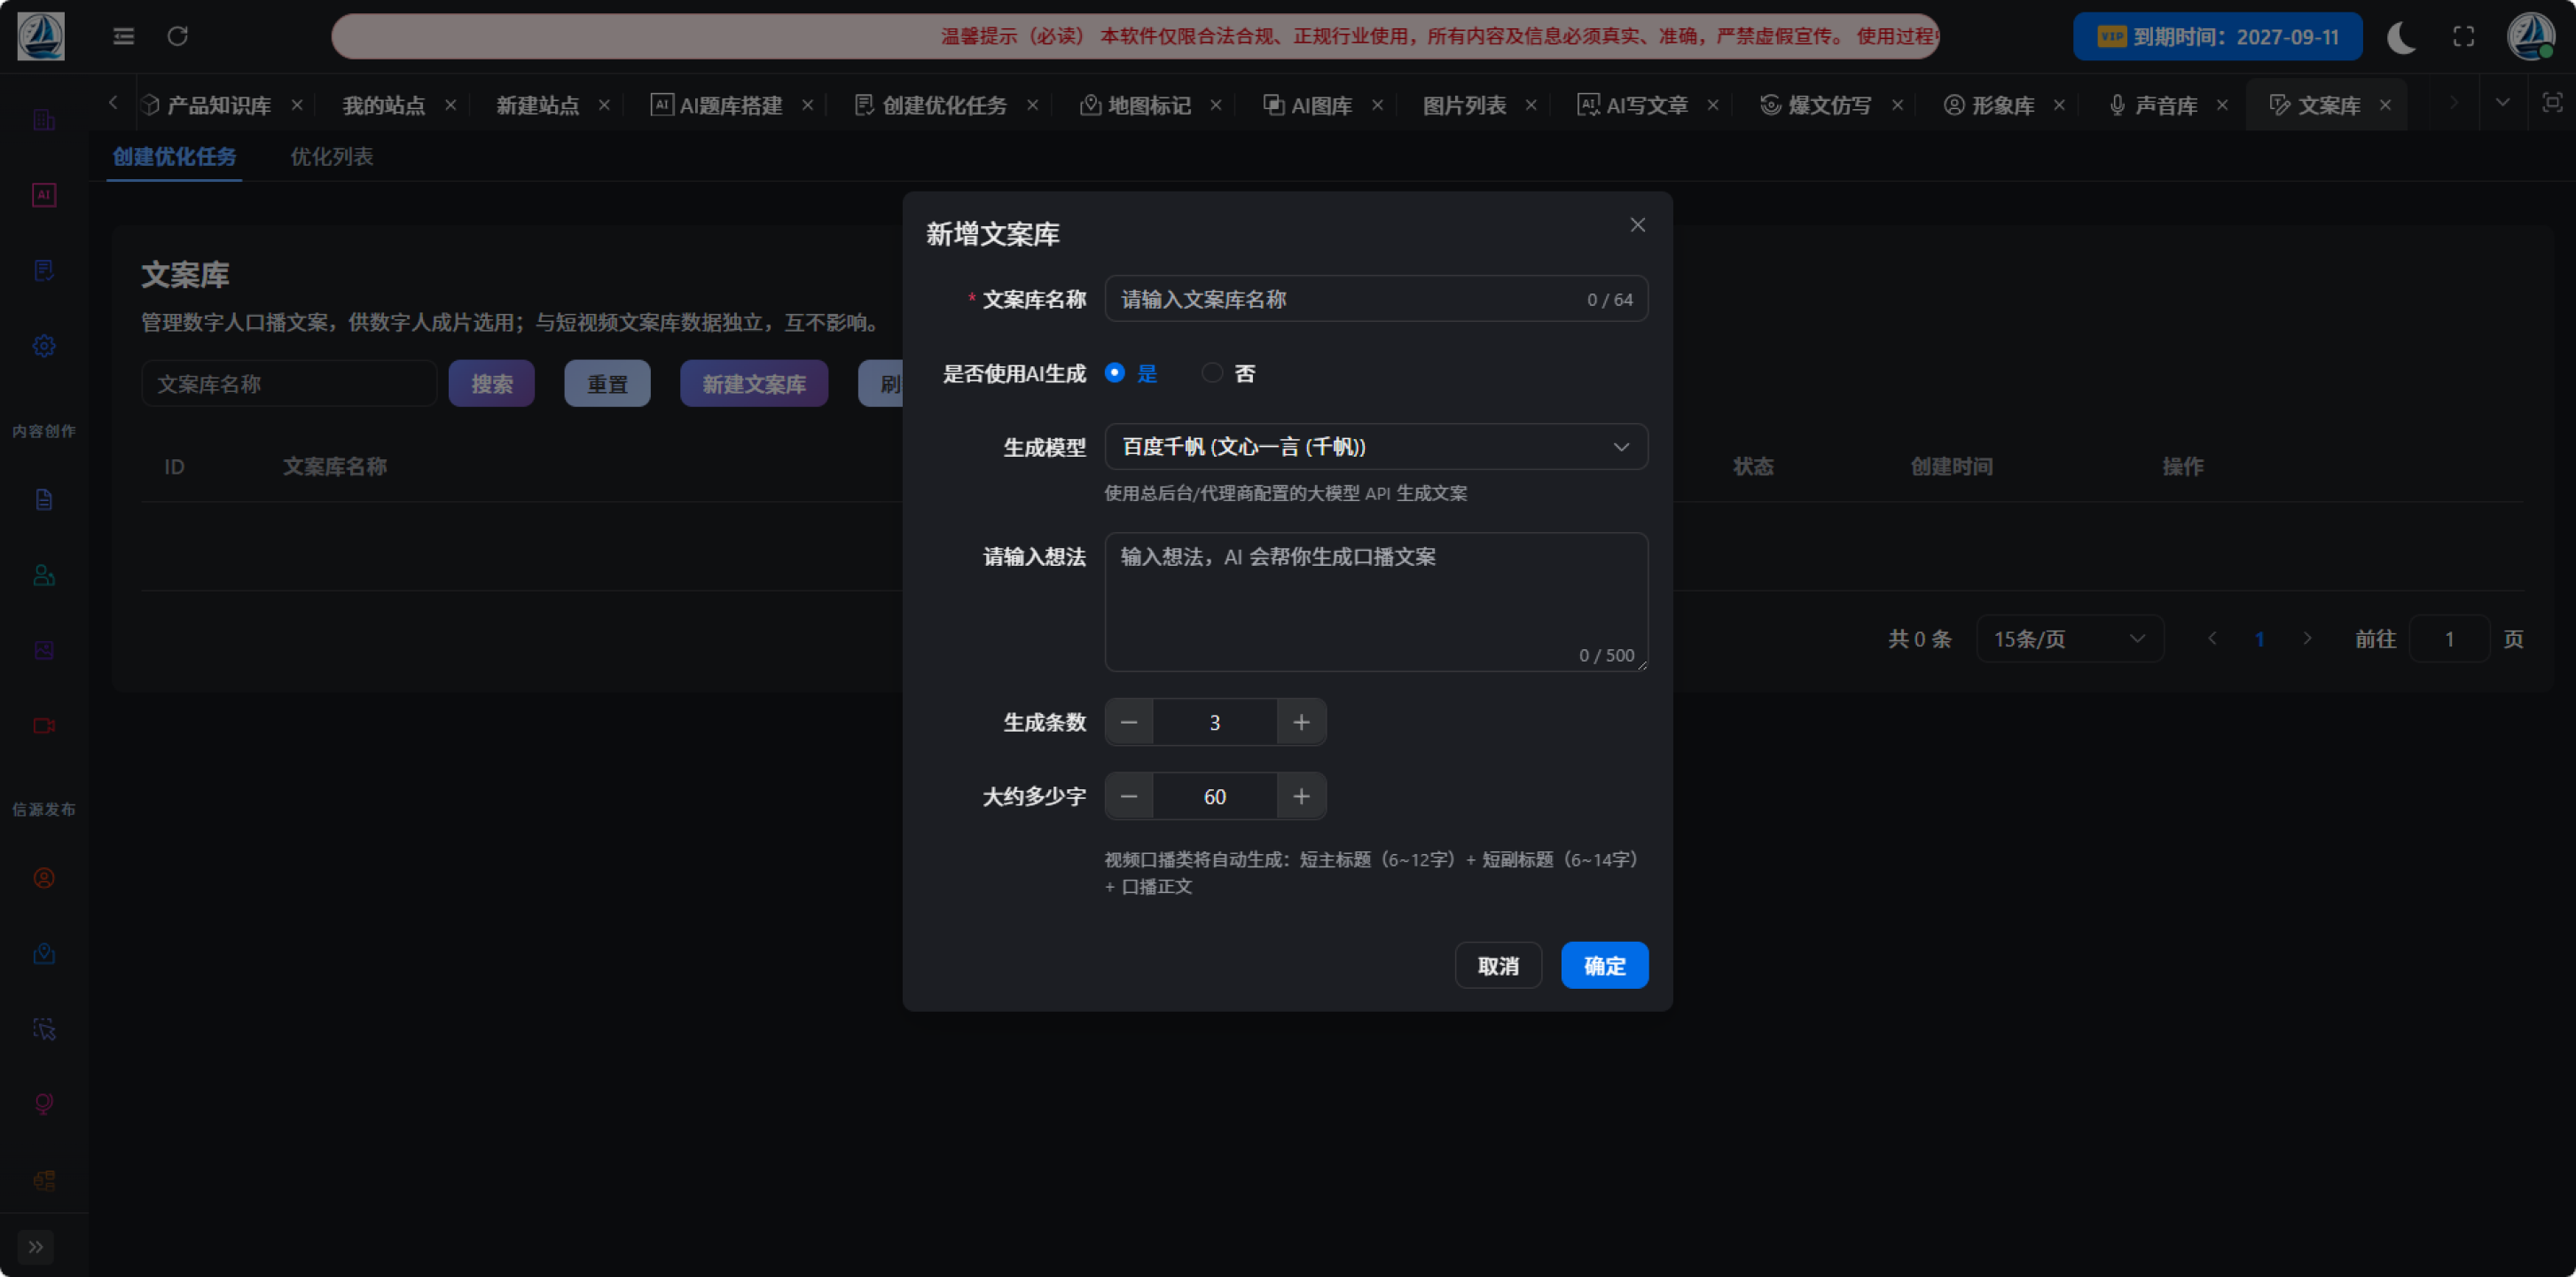
Task: Toggle the hamburger sidebar menu icon
Action: pos(124,37)
